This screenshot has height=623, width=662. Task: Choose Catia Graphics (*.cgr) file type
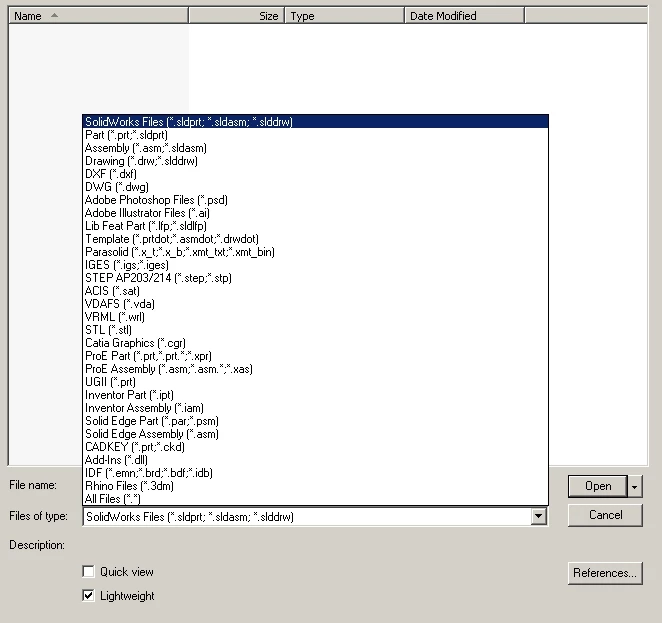[315, 343]
